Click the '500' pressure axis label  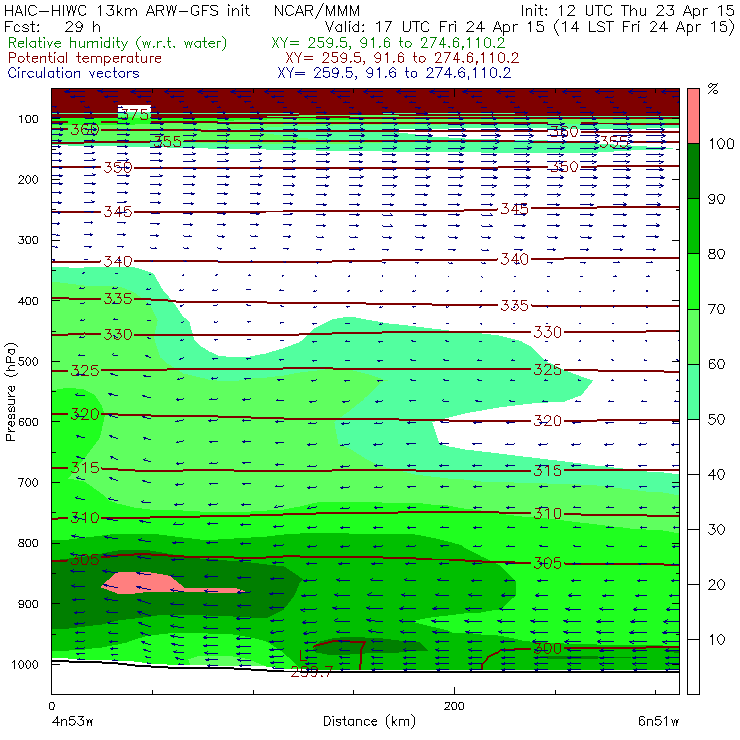click(28, 361)
